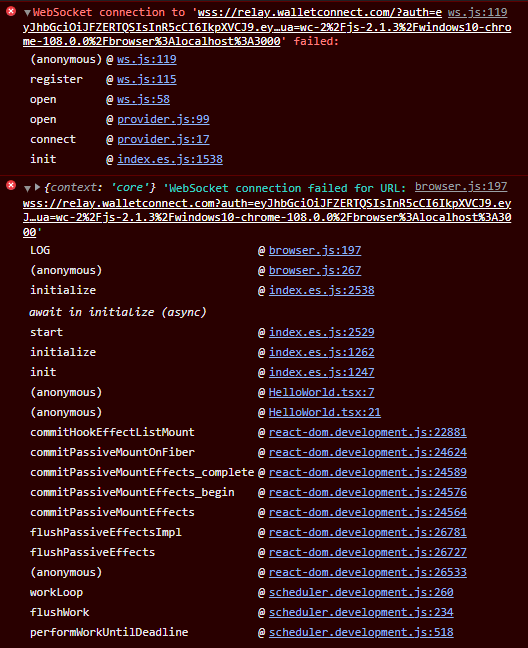Collapse the first WebSocket error stack trace
The width and height of the screenshot is (528, 648).
click(27, 13)
